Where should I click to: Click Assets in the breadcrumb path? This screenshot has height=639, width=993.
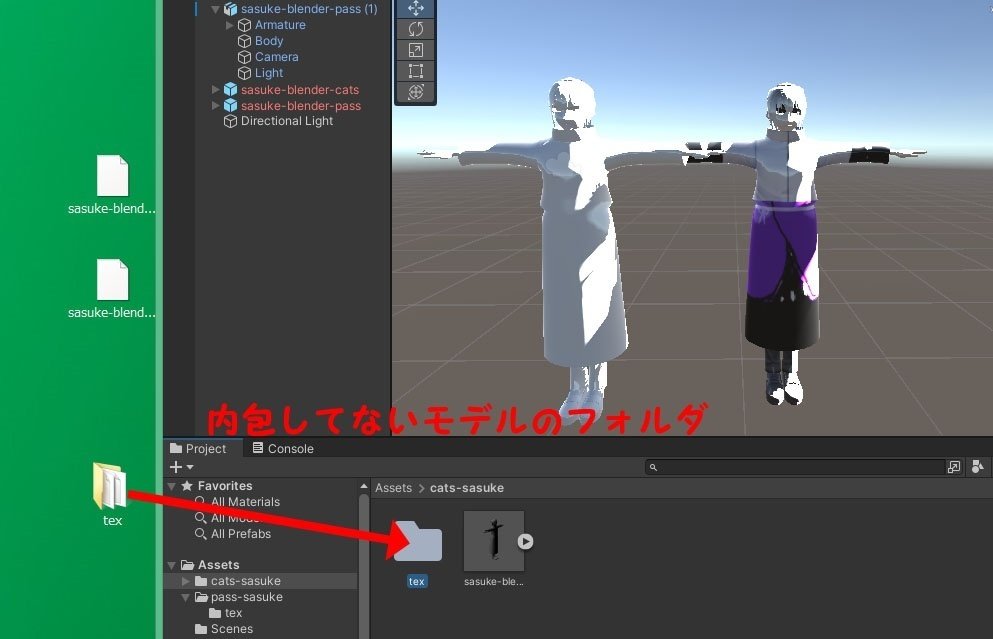(x=393, y=488)
